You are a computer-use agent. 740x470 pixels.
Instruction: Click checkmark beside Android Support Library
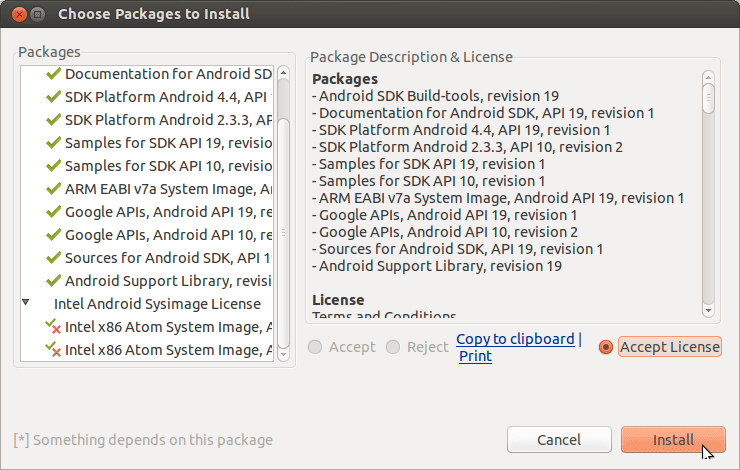(x=53, y=281)
